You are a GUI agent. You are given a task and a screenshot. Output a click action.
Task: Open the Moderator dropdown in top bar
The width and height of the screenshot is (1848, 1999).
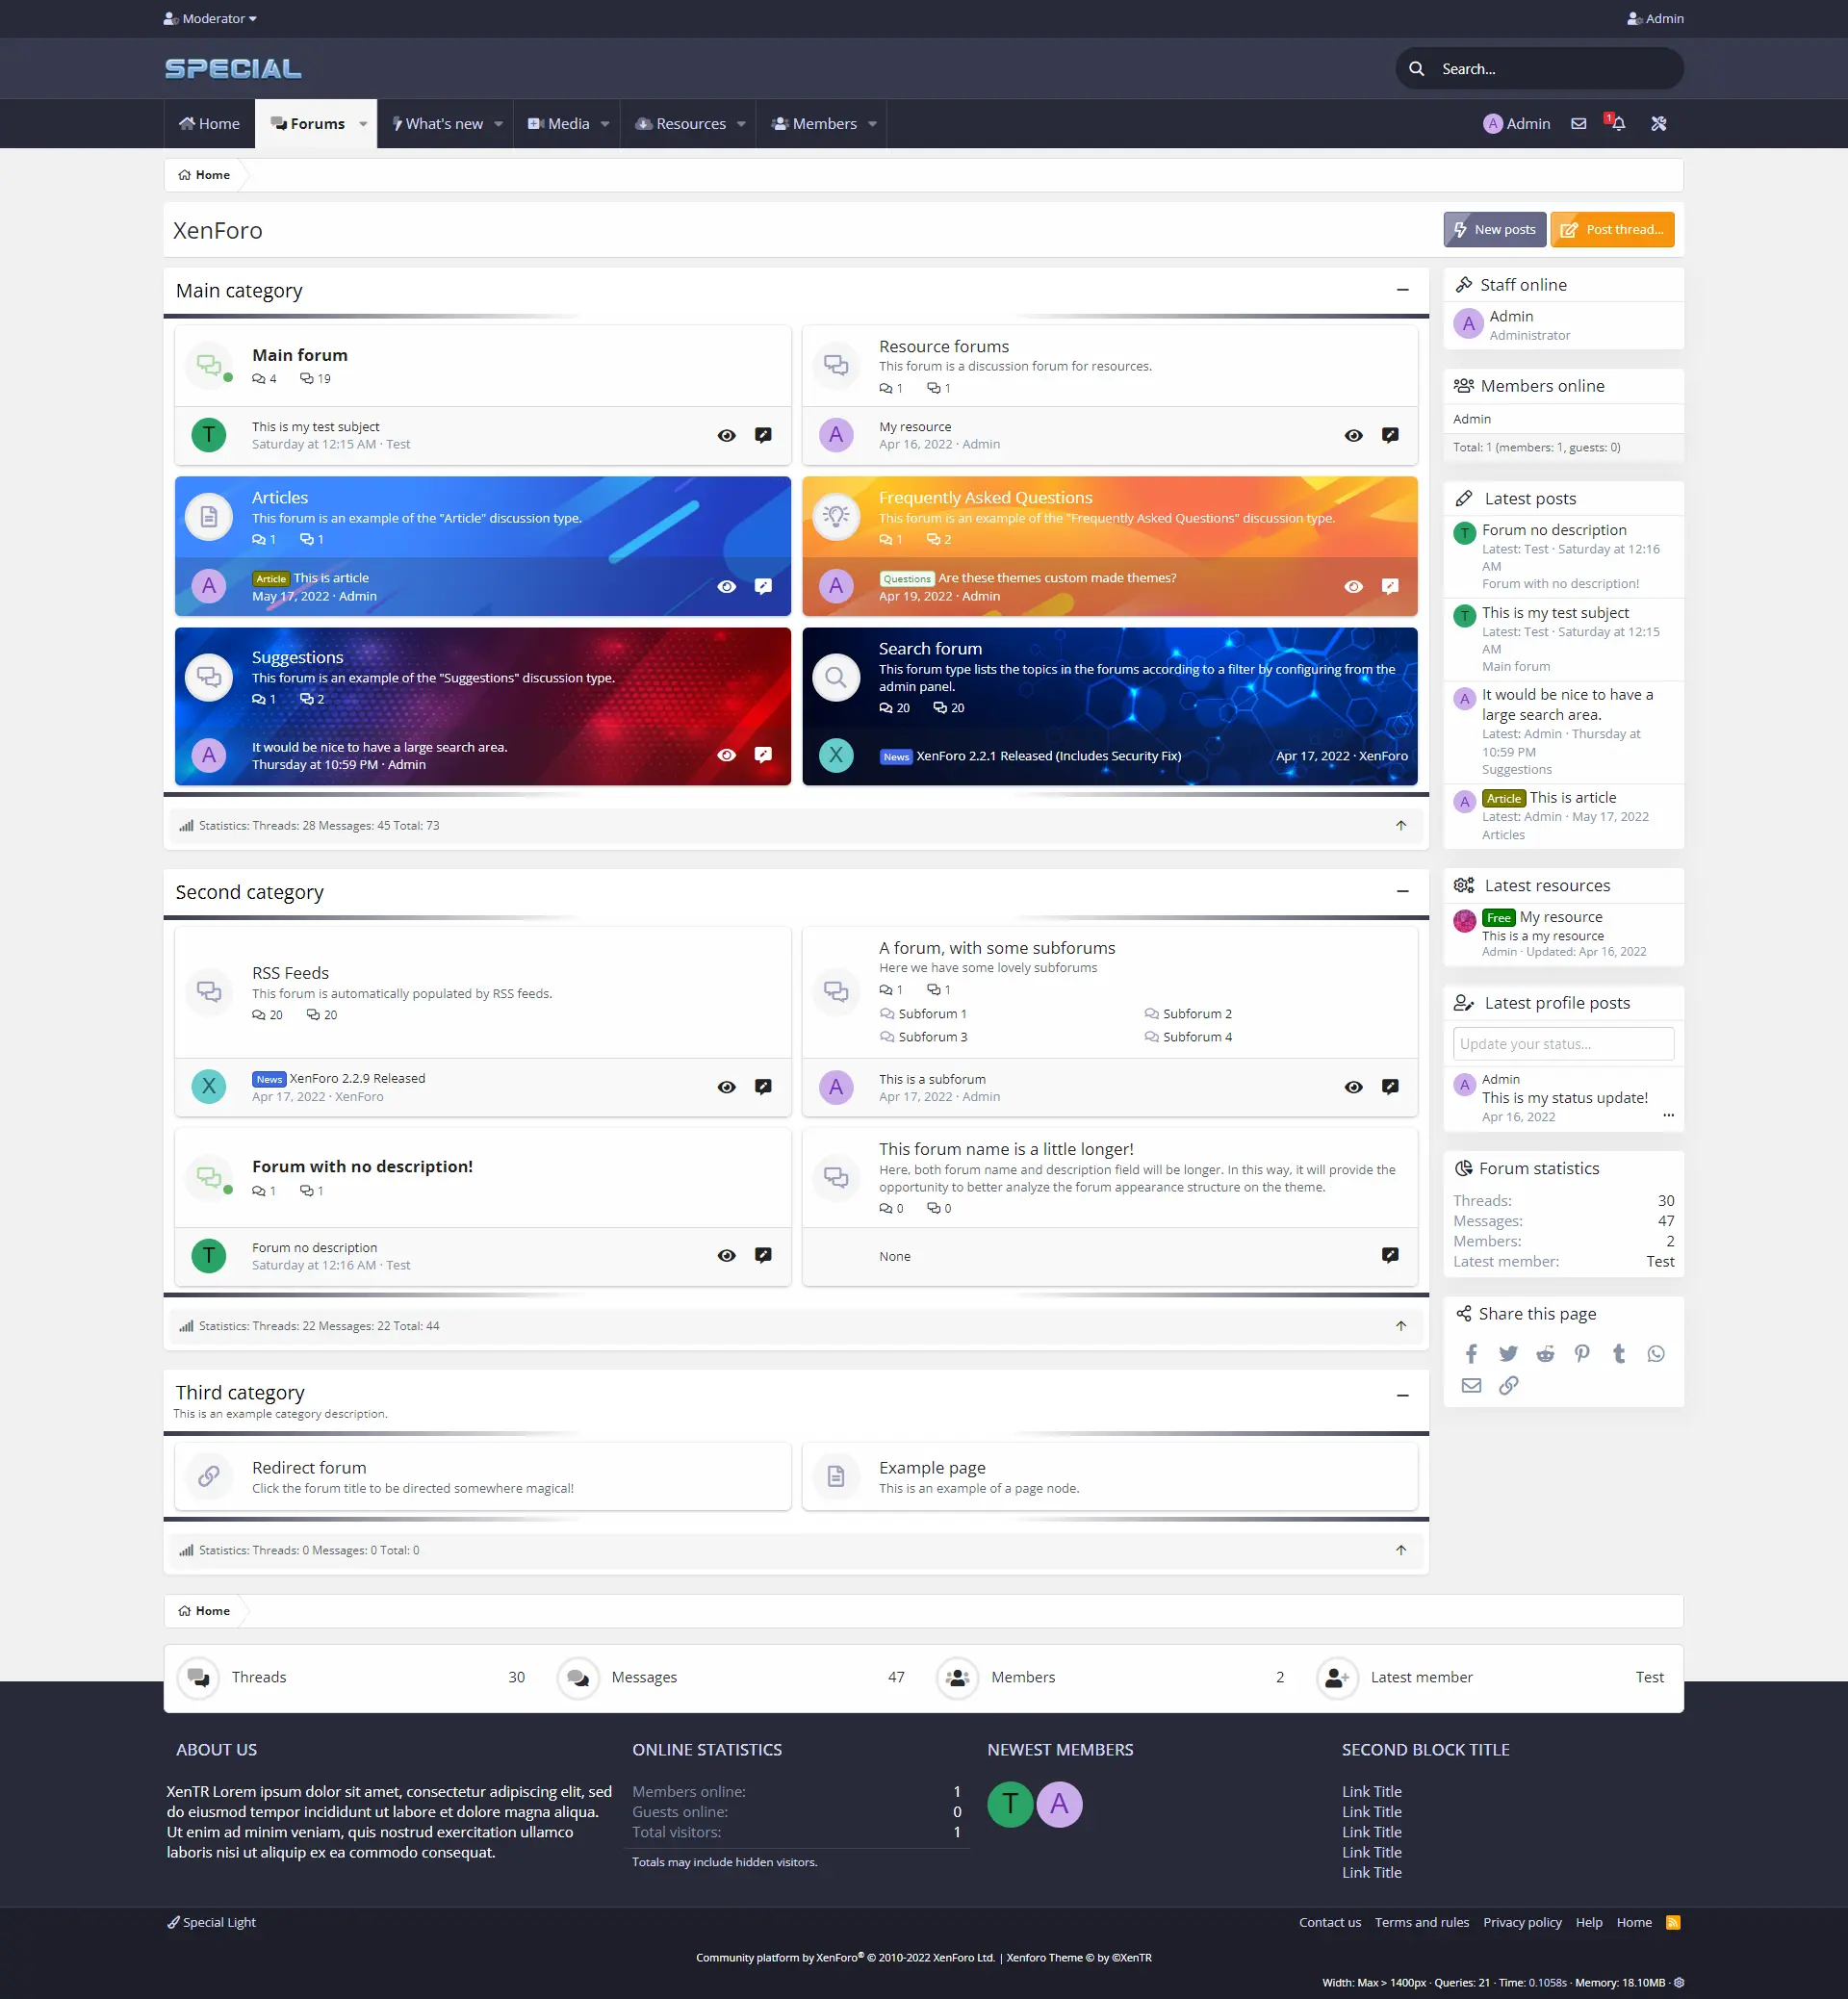coord(210,19)
